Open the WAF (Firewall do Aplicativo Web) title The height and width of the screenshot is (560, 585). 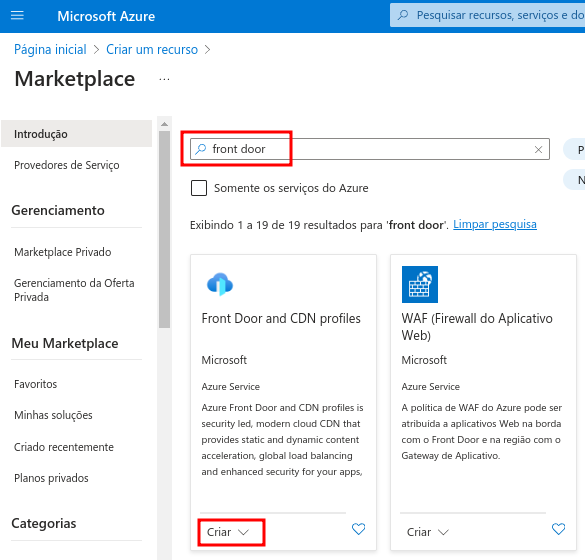pos(477,326)
